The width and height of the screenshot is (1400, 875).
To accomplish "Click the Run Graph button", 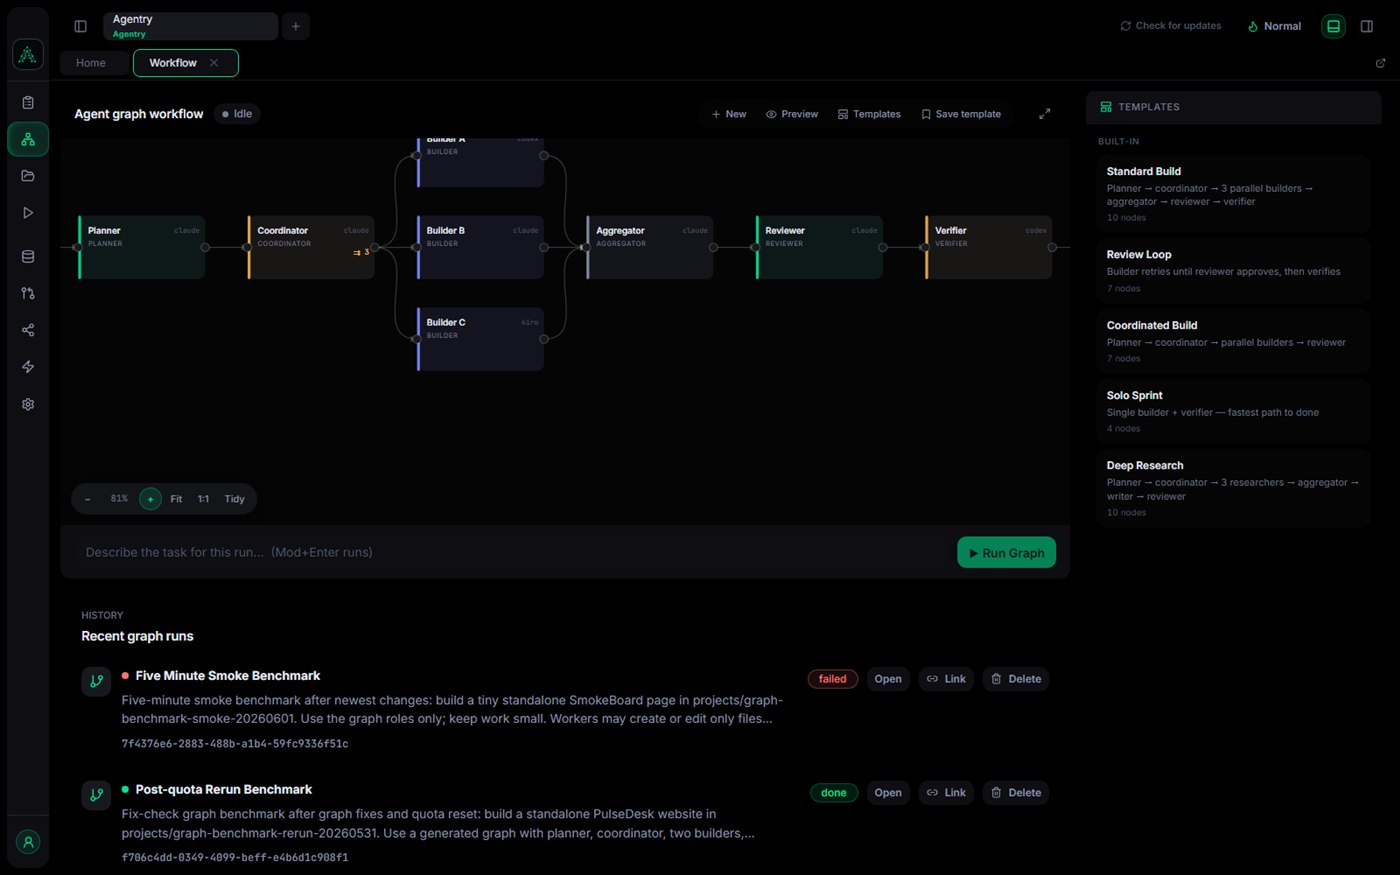I will point(1006,553).
